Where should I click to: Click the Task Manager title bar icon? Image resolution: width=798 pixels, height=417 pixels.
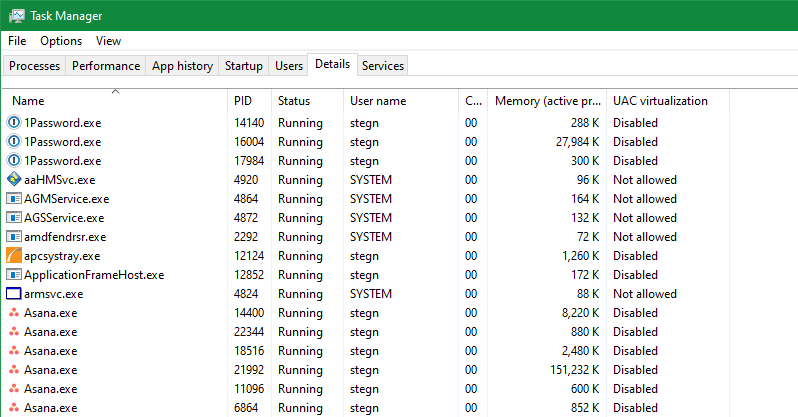(x=16, y=16)
